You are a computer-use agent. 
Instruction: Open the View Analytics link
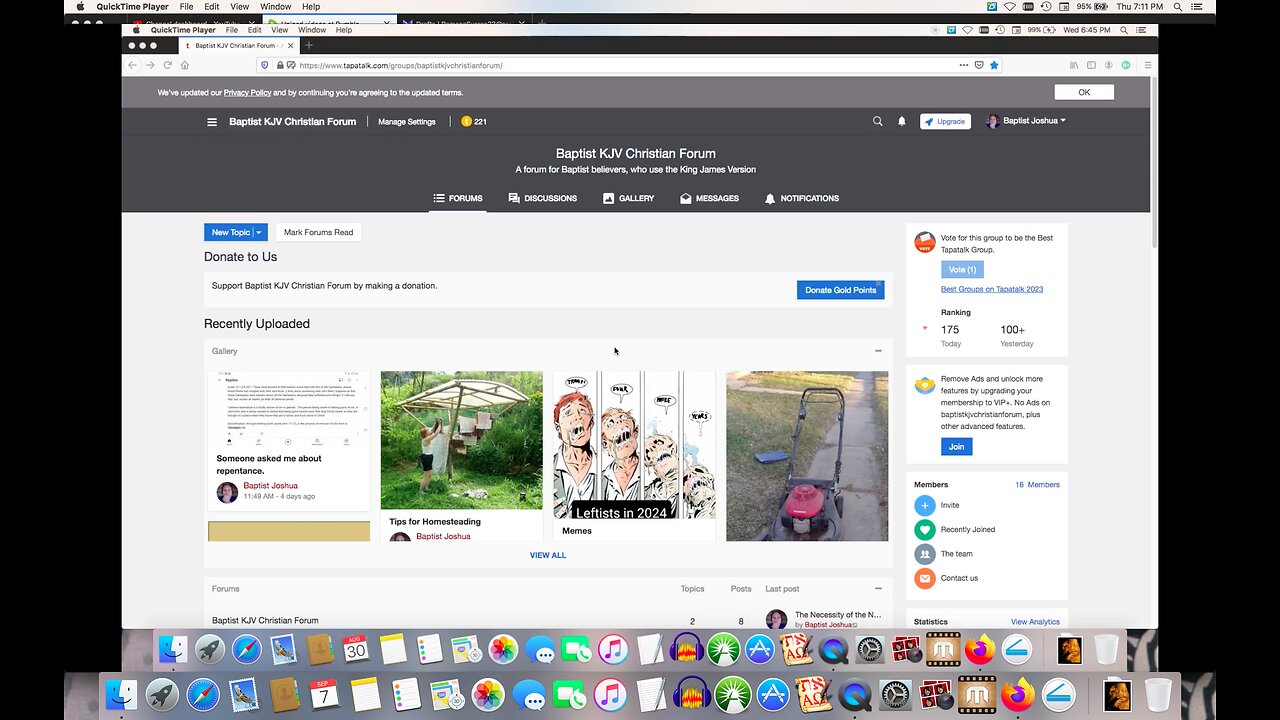point(1035,622)
